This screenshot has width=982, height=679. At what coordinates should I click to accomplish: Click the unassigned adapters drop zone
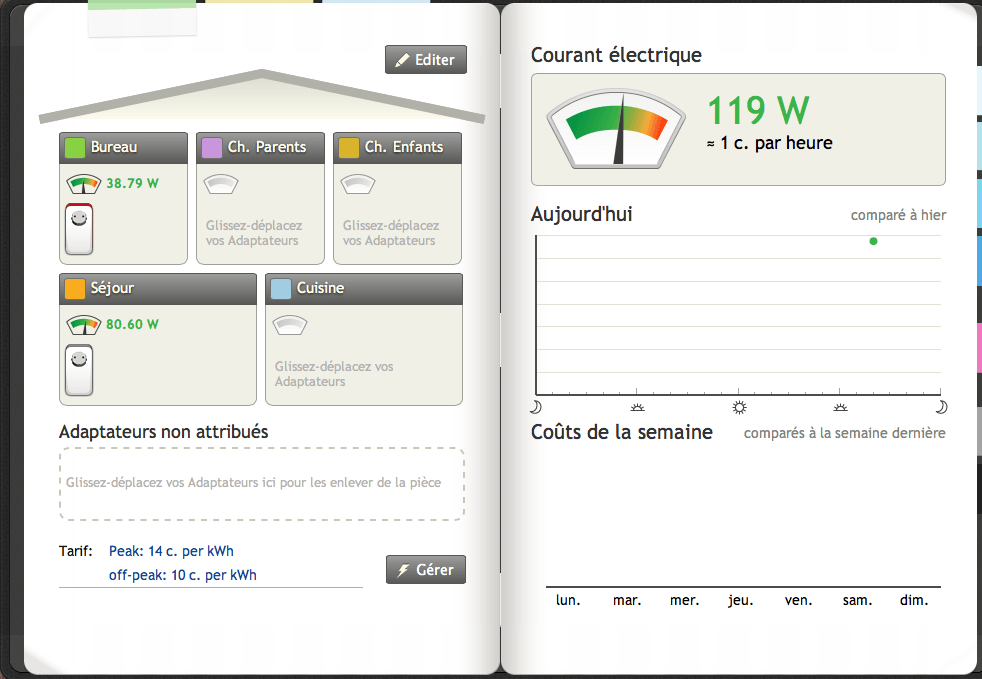(x=262, y=484)
